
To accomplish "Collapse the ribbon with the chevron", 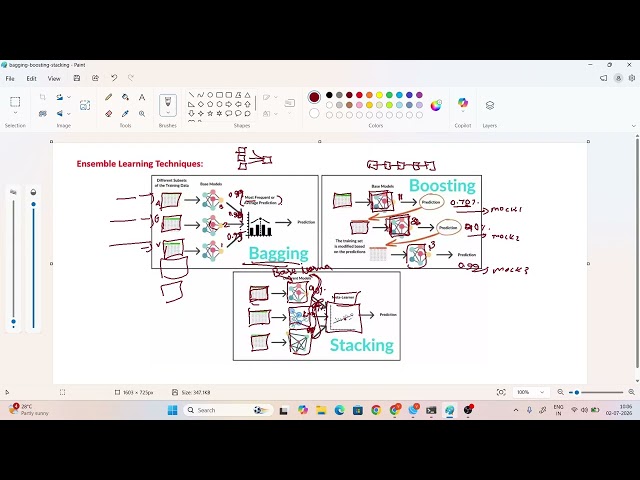I will coord(633,126).
